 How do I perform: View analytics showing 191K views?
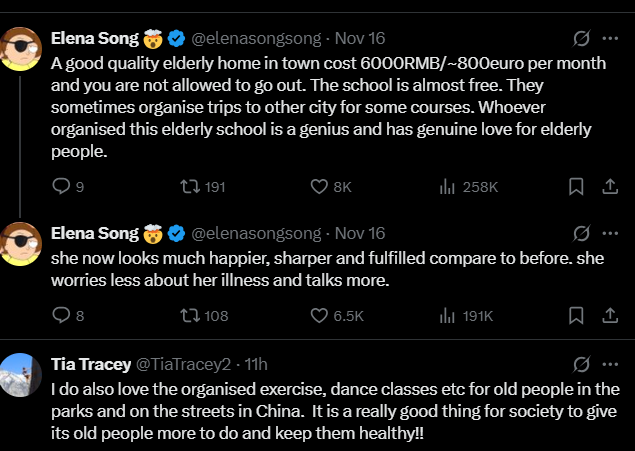click(x=449, y=316)
